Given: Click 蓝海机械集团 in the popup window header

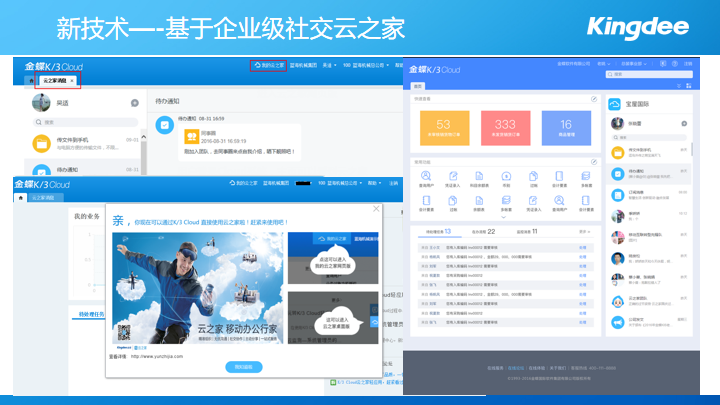Looking at the screenshot, I should (276, 183).
